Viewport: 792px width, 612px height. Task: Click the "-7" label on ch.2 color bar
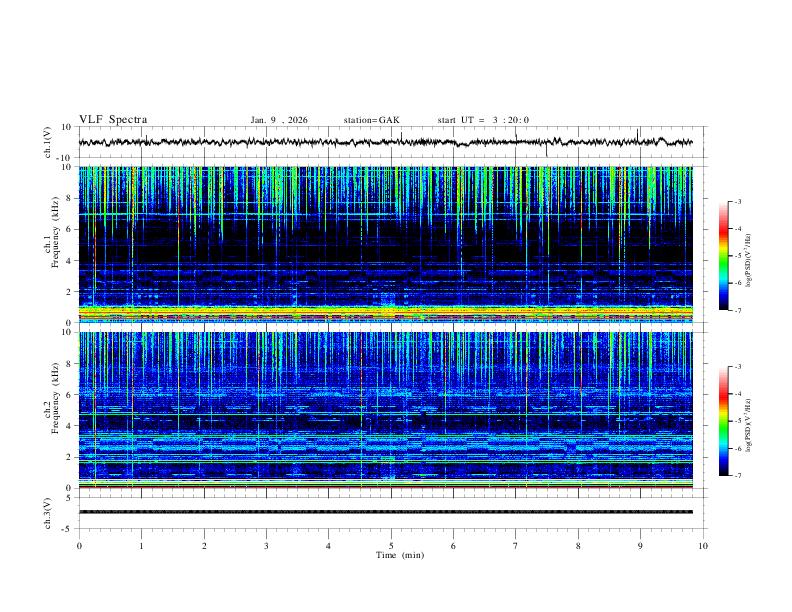point(737,475)
